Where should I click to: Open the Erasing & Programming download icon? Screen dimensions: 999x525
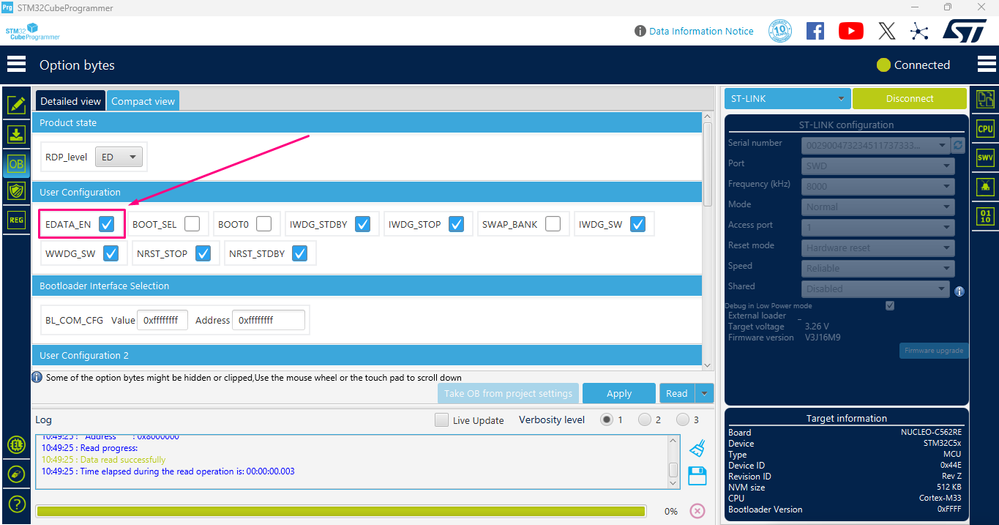[x=16, y=134]
